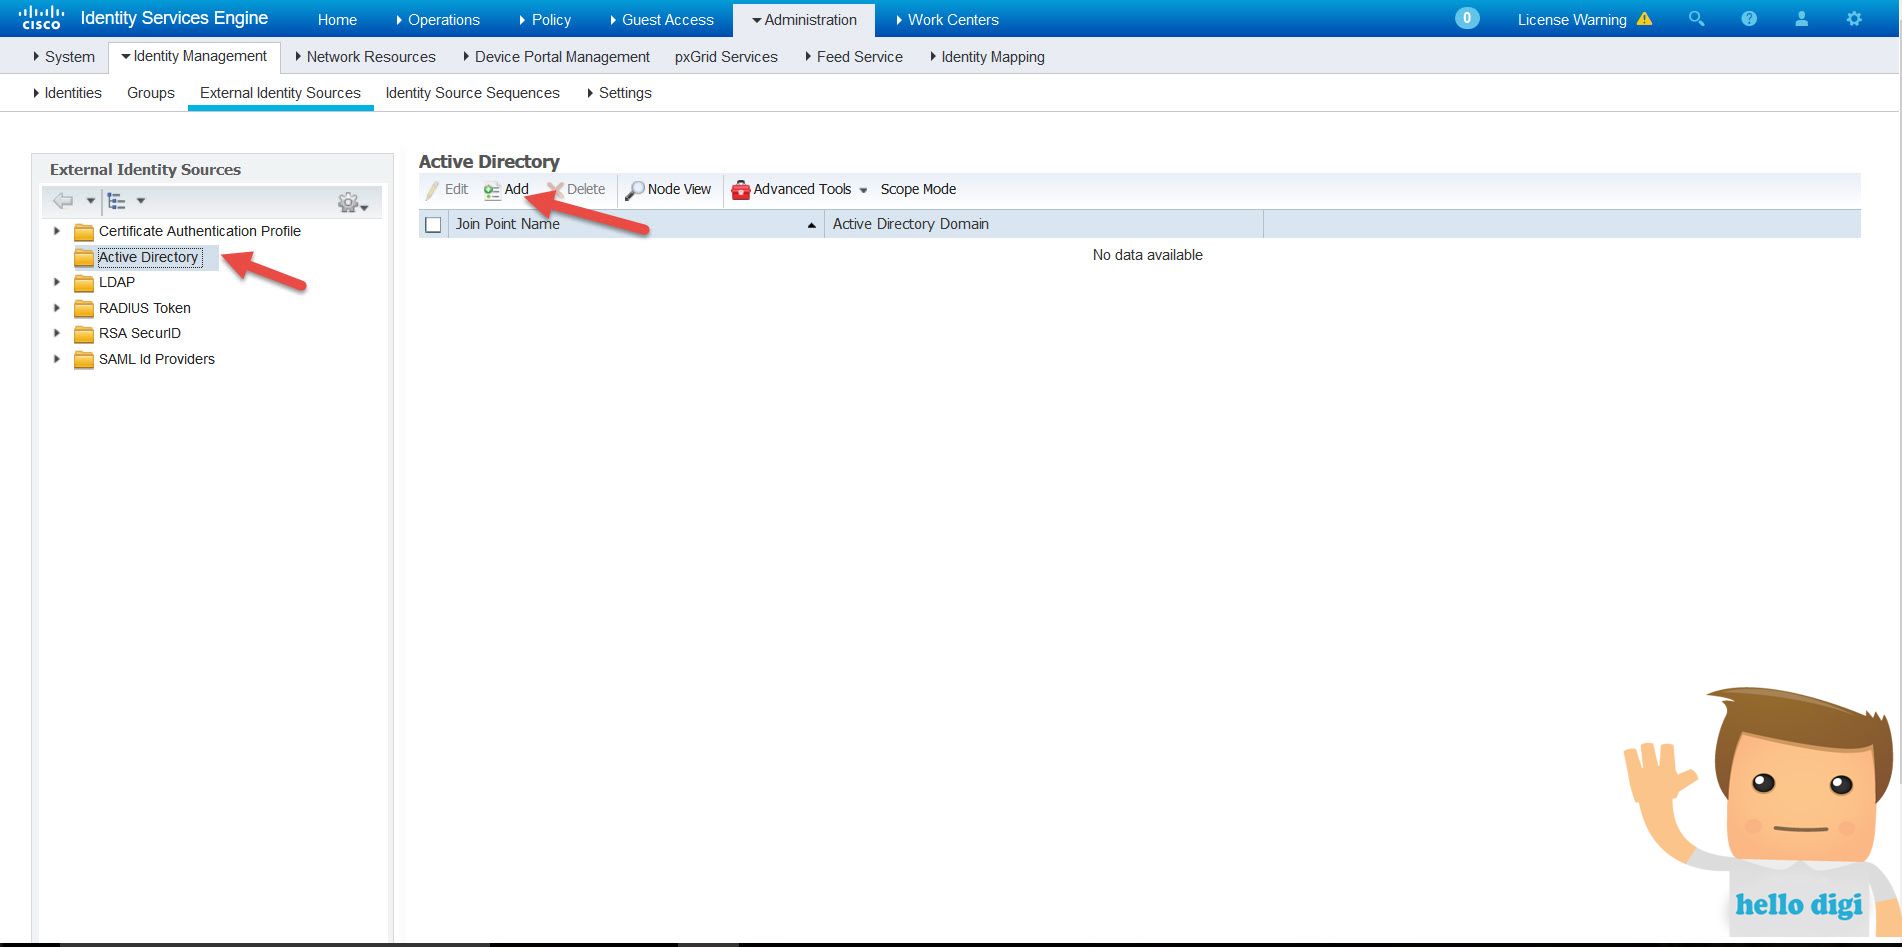
Task: Open Device Portal Management submenu
Action: (x=556, y=57)
